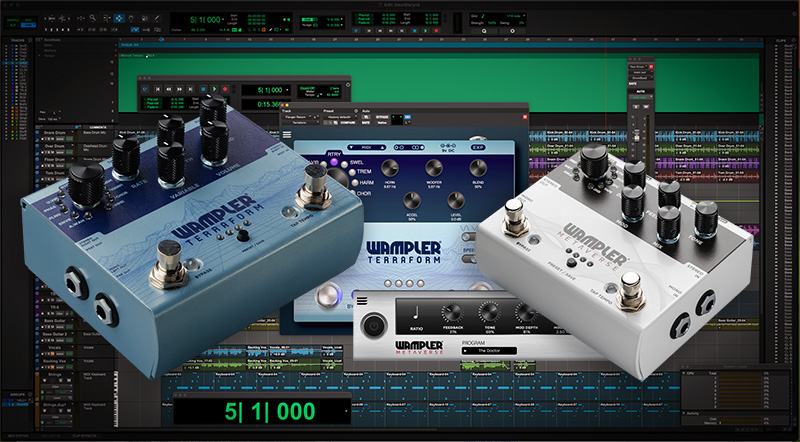The width and height of the screenshot is (800, 442).
Task: Open plugin Preset factory default dropdown
Action: coord(340,117)
